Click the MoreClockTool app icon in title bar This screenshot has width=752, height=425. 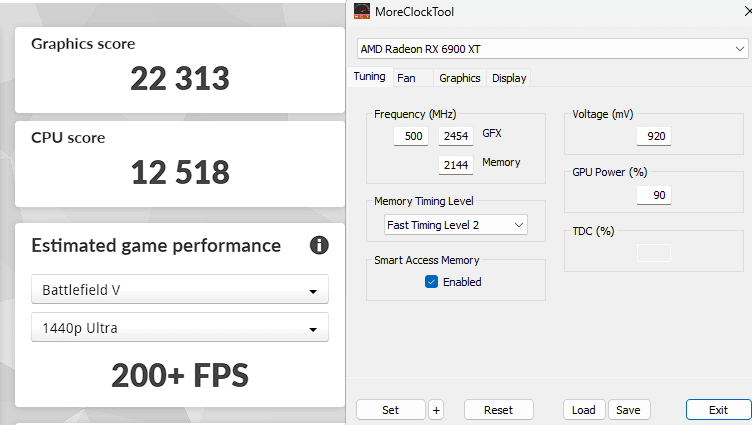click(x=362, y=11)
